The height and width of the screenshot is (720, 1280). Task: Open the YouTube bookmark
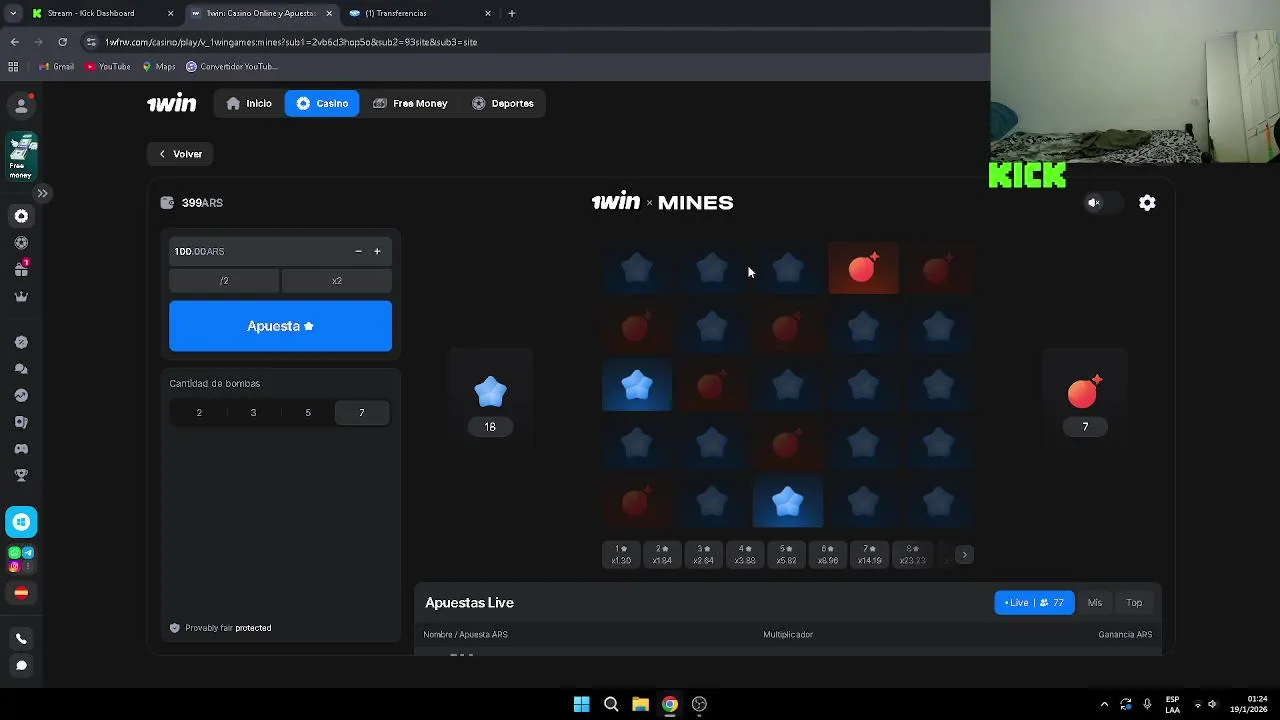click(108, 67)
